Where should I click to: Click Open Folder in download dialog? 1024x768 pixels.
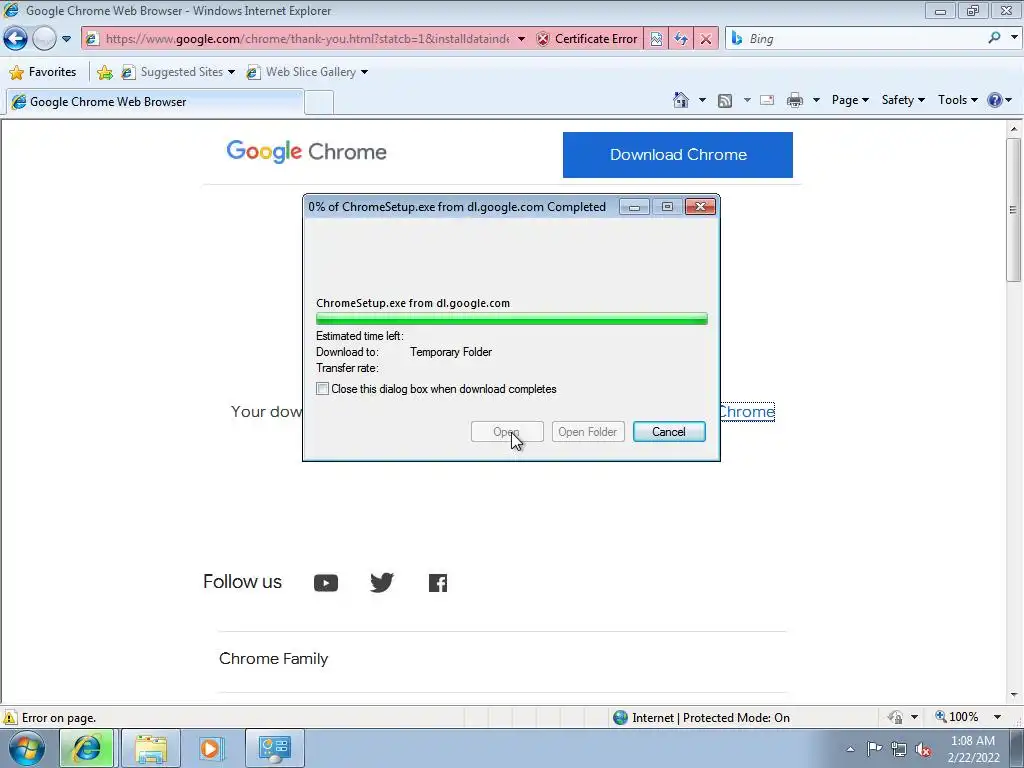(x=588, y=432)
